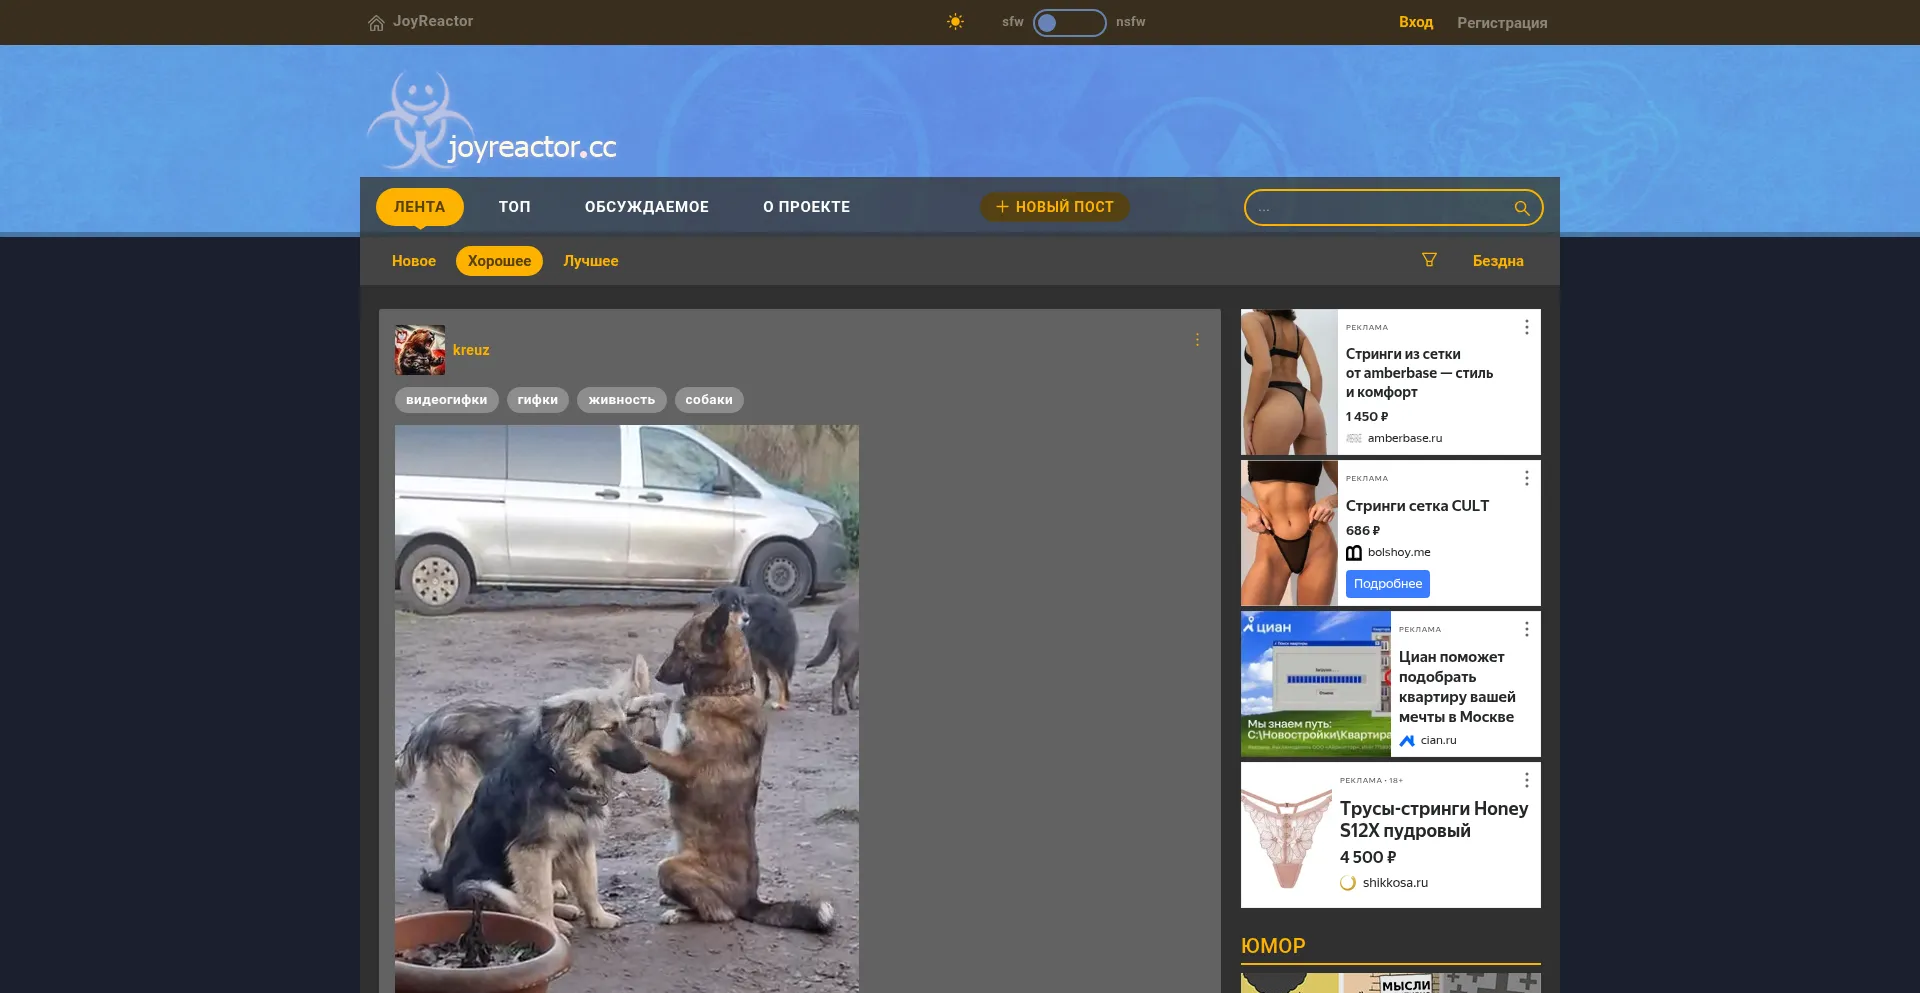This screenshot has width=1920, height=993.
Task: Click the cian.ru ad logo icon
Action: coord(1407,741)
